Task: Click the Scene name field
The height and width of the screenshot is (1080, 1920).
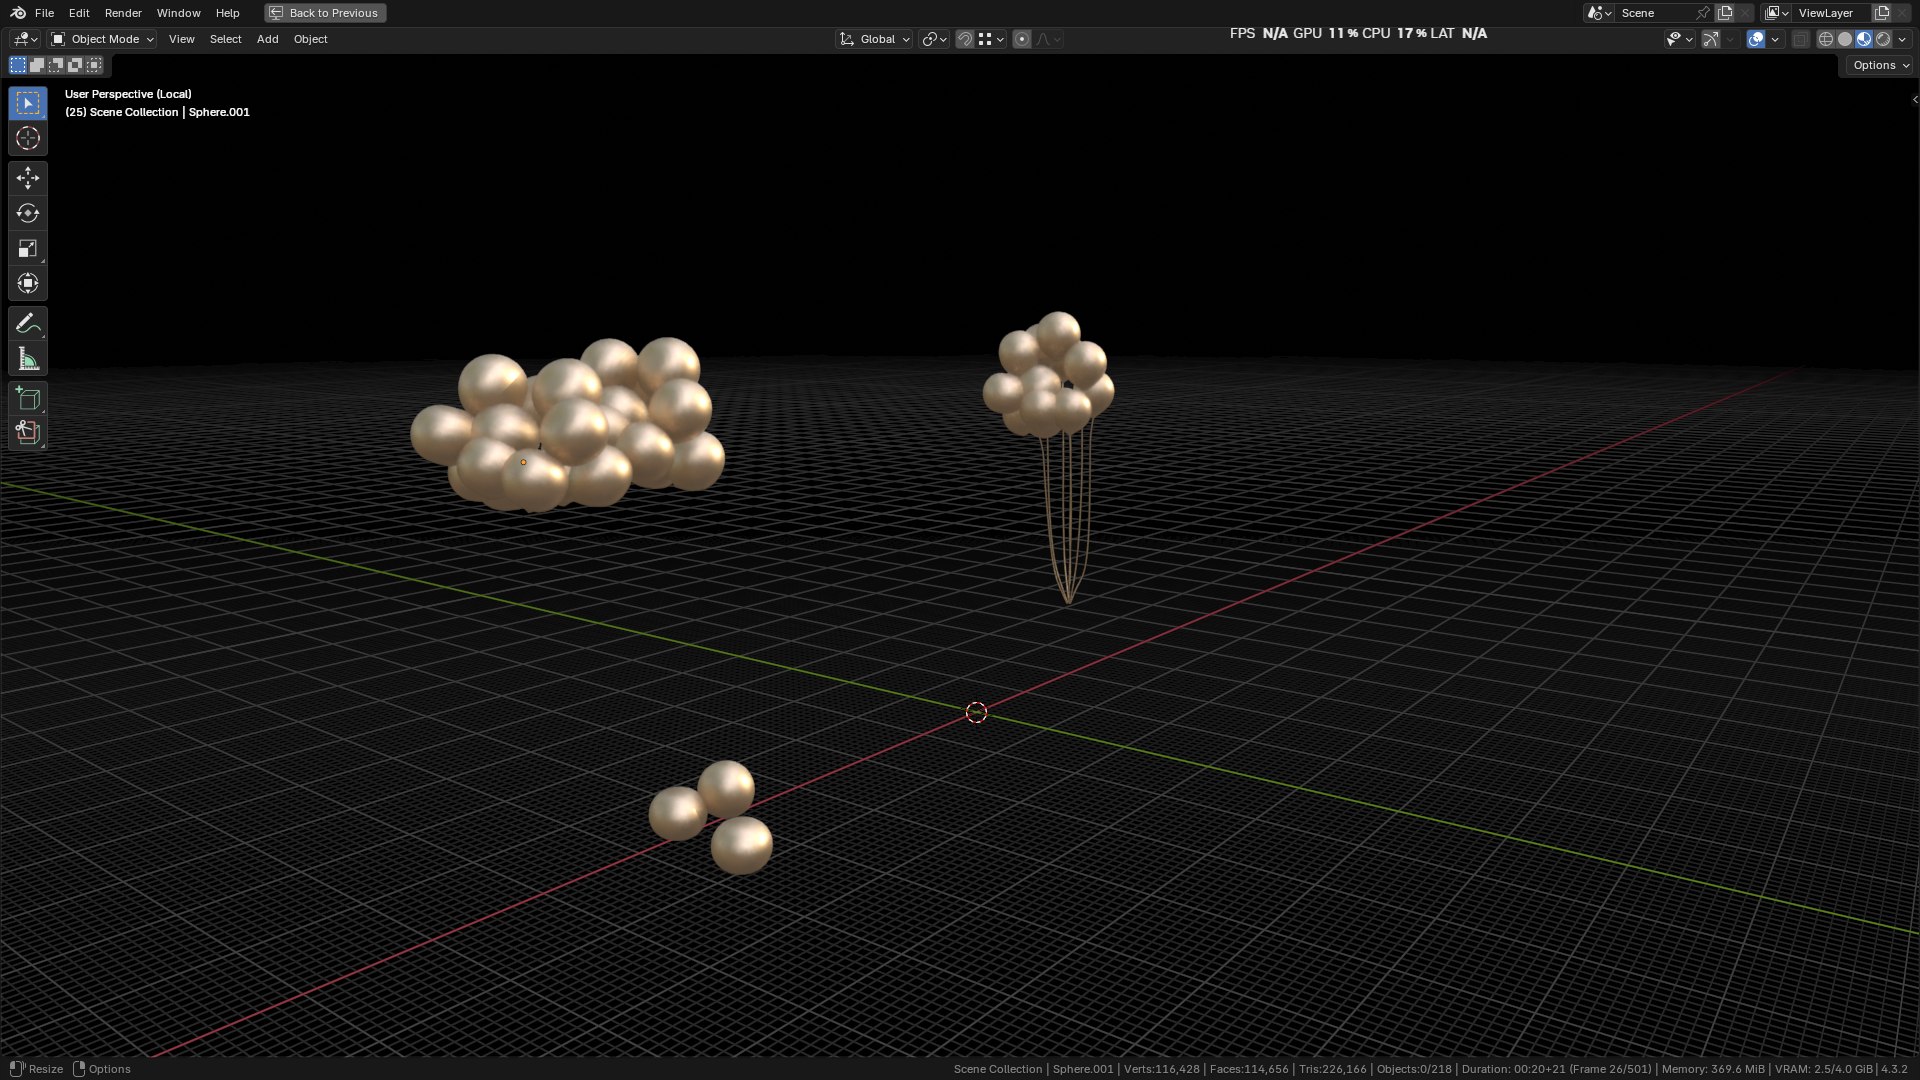Action: [x=1655, y=13]
